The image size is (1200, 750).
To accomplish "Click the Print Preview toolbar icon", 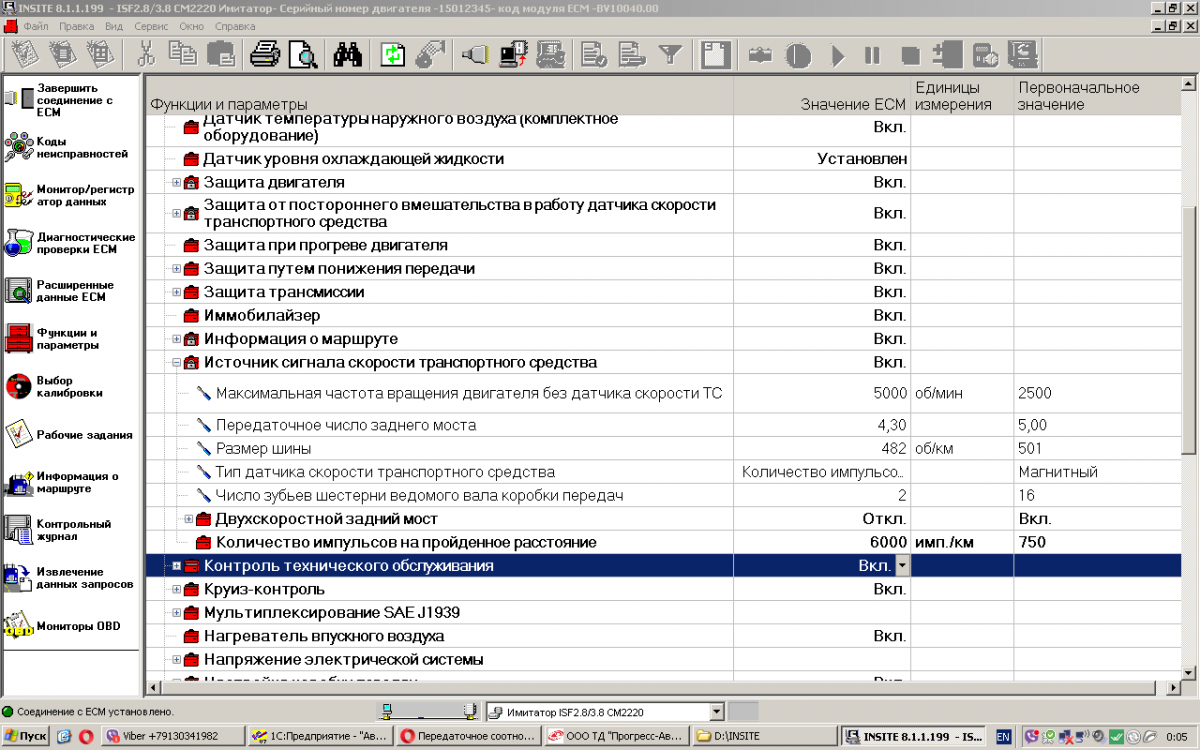I will pos(302,55).
